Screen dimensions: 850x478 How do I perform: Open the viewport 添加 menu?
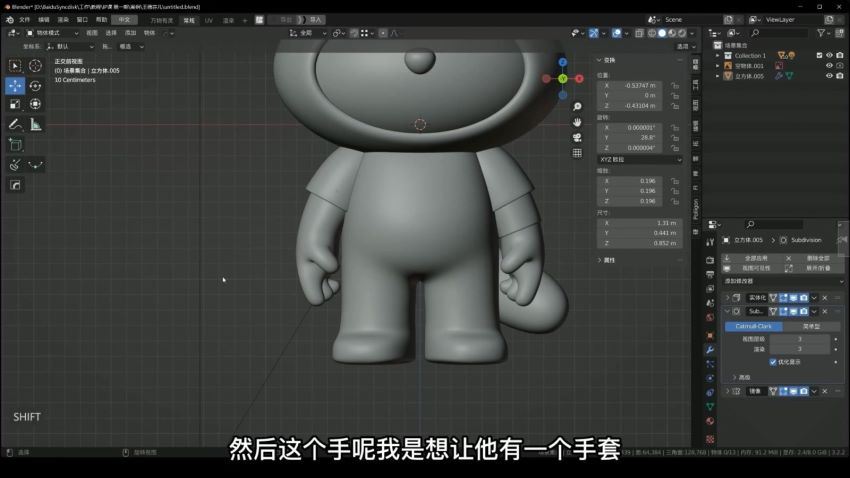[x=131, y=33]
